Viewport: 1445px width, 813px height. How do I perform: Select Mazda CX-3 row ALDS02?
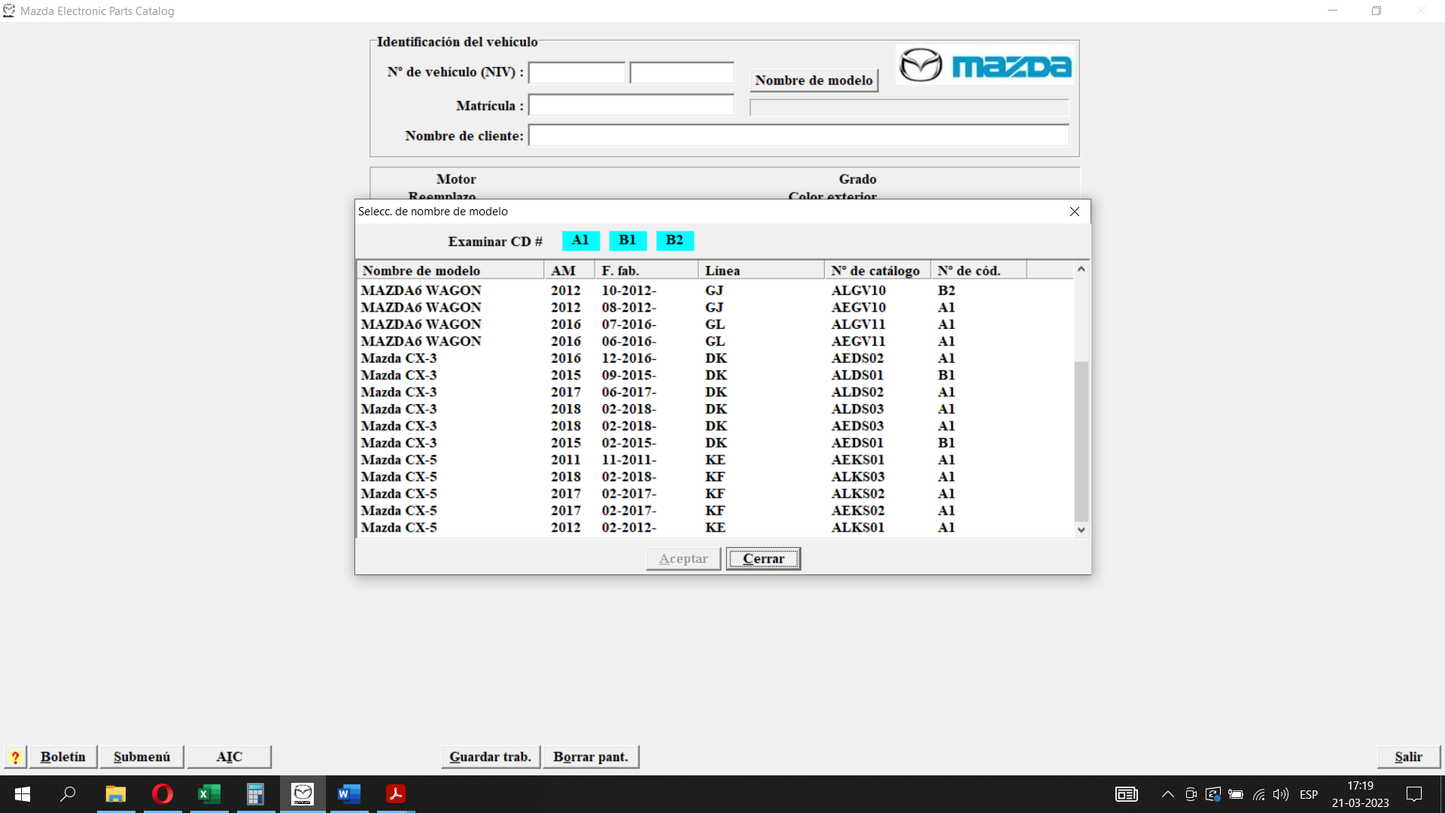coord(715,393)
